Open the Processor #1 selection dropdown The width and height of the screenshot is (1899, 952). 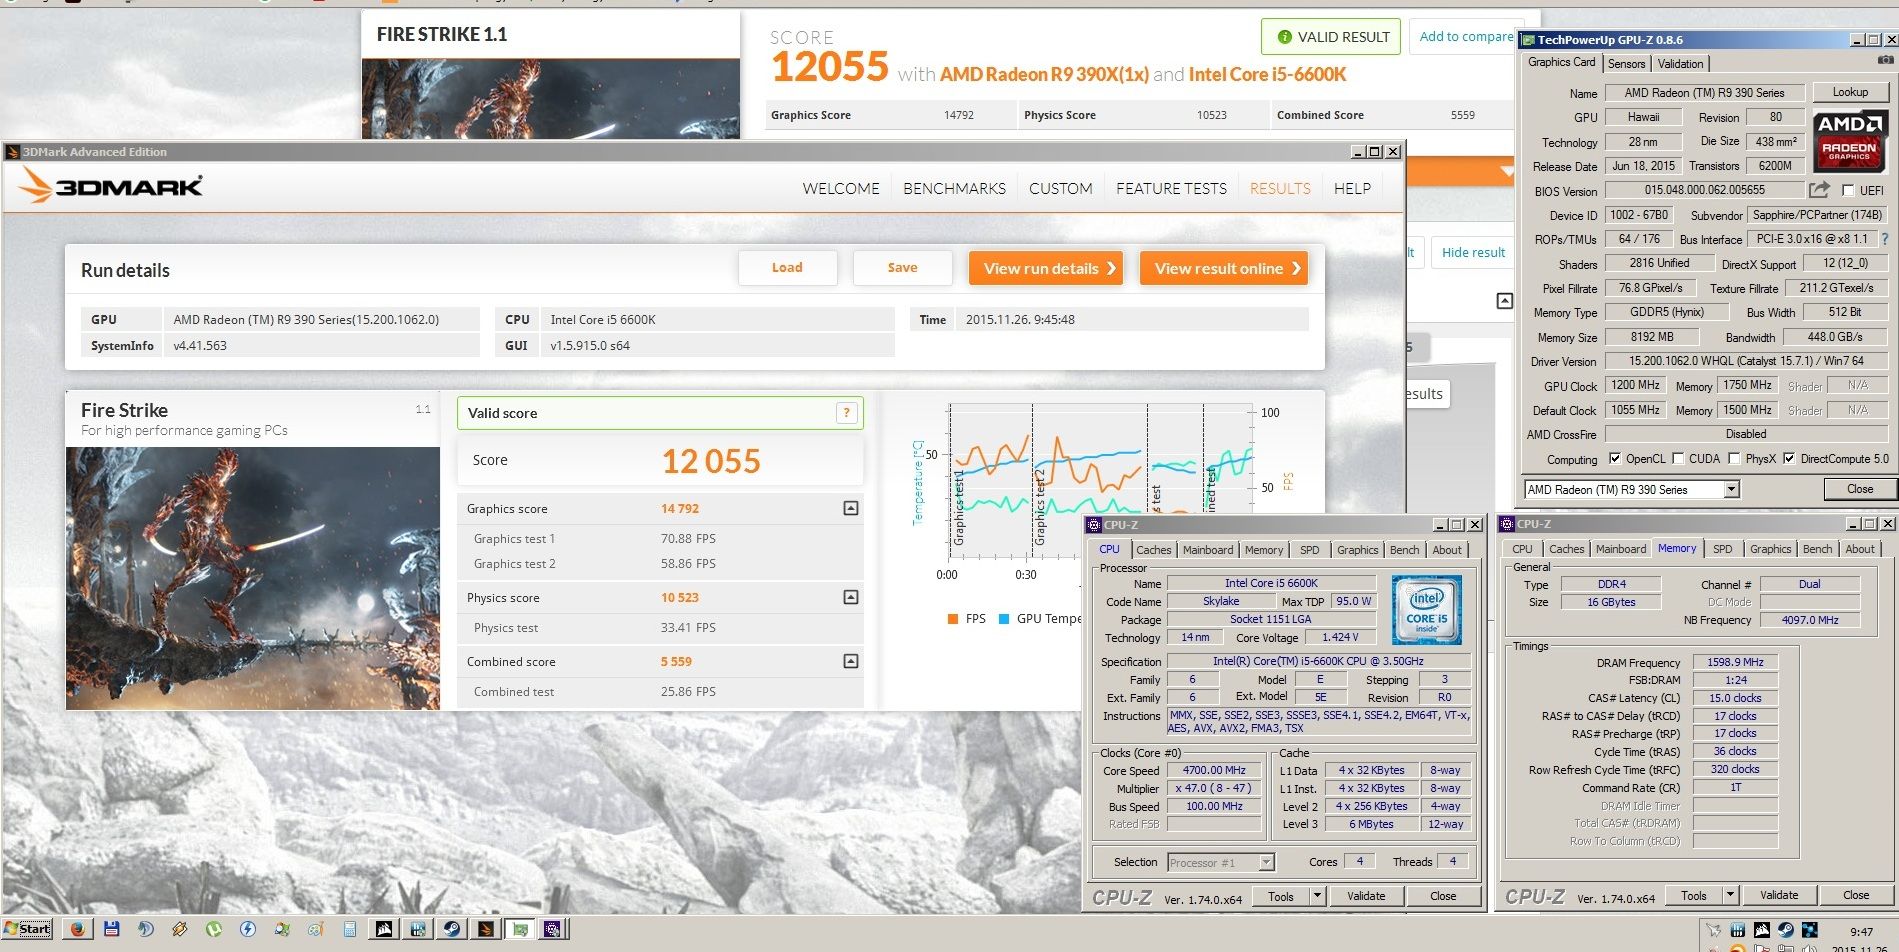click(x=1266, y=862)
